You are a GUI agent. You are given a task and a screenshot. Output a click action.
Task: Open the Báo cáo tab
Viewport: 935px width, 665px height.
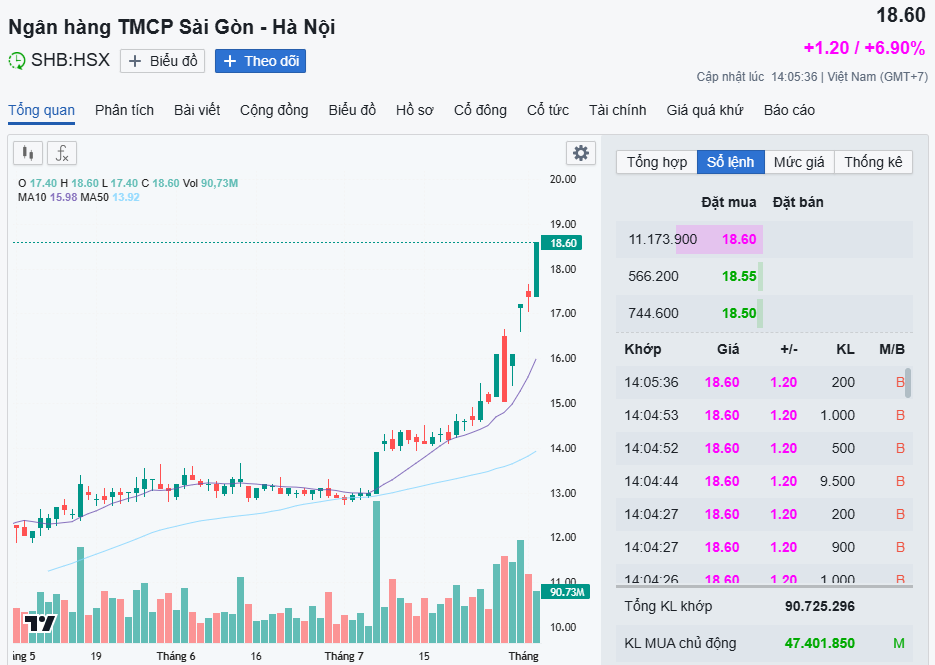tap(789, 110)
